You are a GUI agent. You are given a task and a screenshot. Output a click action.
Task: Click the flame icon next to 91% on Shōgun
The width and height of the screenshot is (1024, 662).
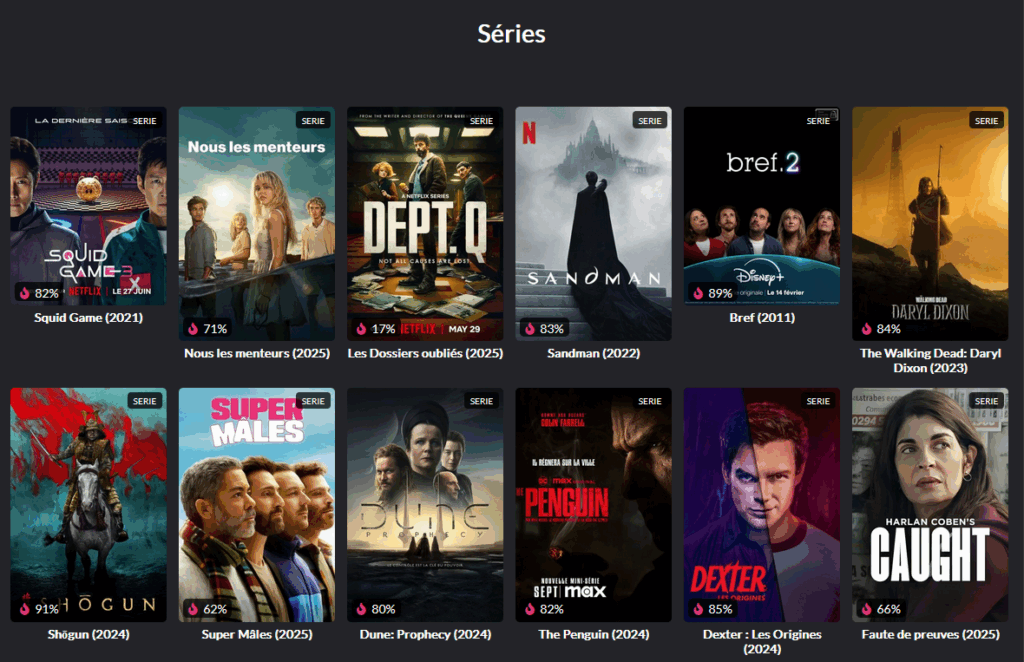point(25,609)
